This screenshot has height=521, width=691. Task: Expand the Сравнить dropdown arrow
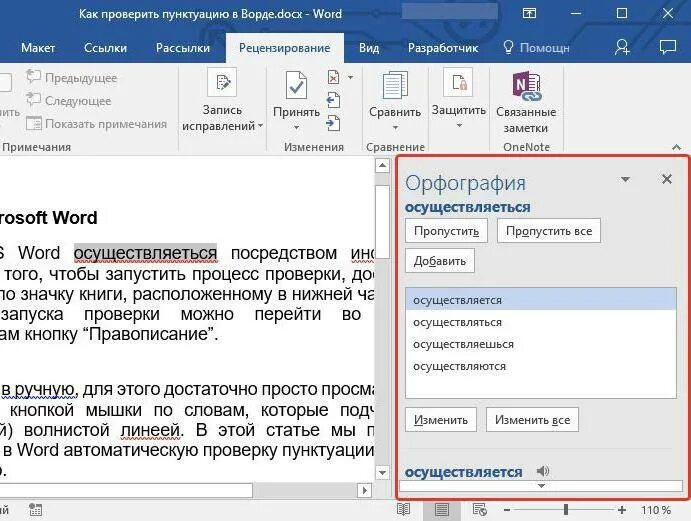tap(395, 127)
